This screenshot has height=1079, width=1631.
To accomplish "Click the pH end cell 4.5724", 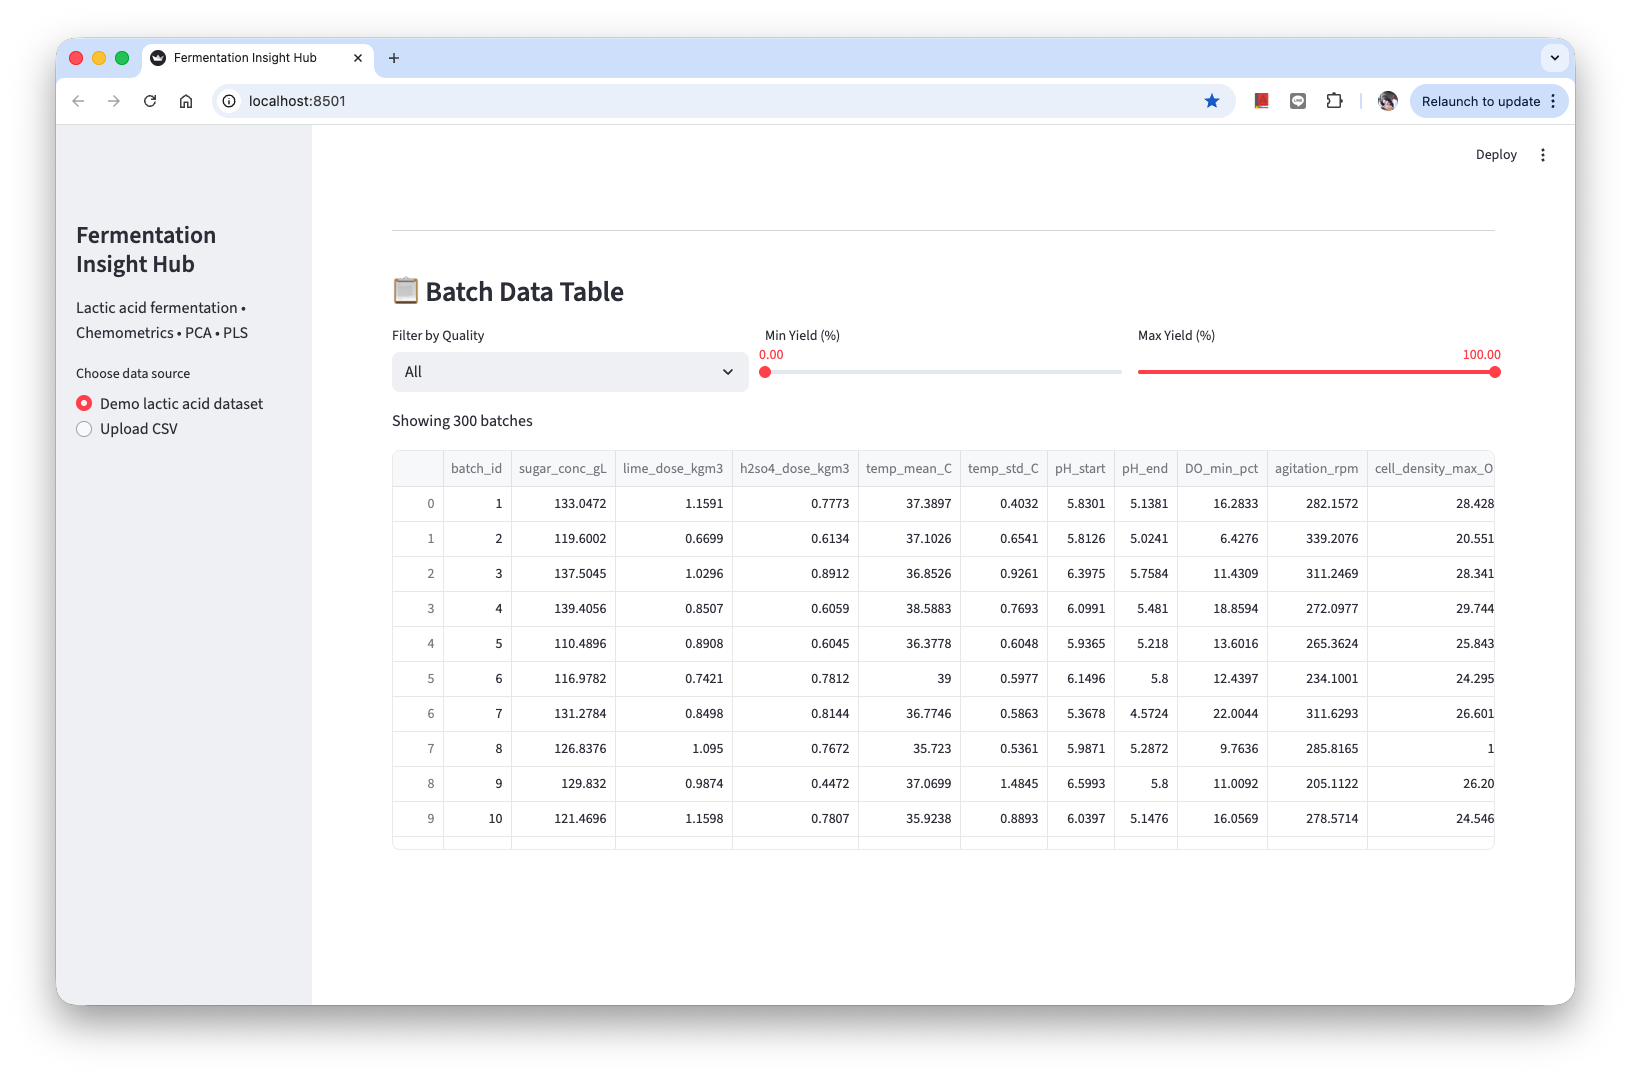I will [1145, 714].
